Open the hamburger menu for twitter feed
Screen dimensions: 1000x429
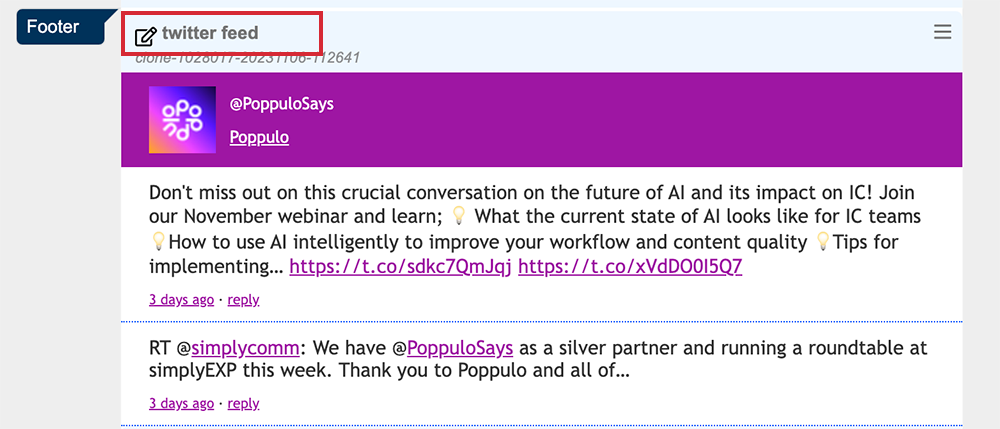point(942,32)
